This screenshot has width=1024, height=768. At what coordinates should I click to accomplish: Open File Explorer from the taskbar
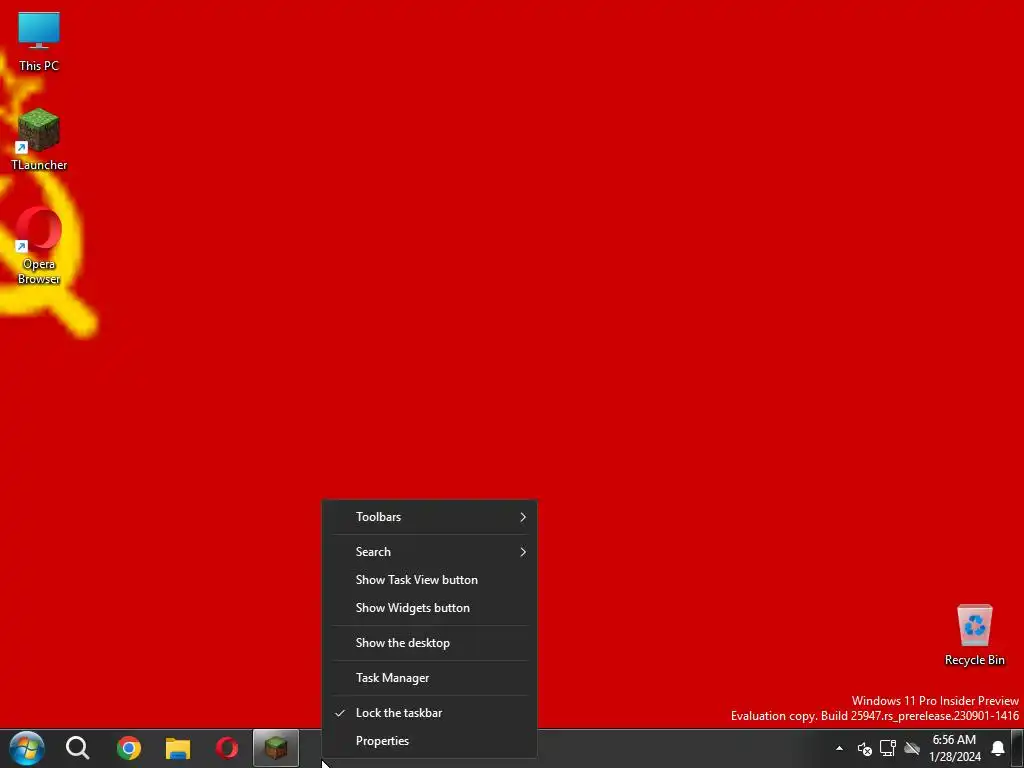point(178,748)
